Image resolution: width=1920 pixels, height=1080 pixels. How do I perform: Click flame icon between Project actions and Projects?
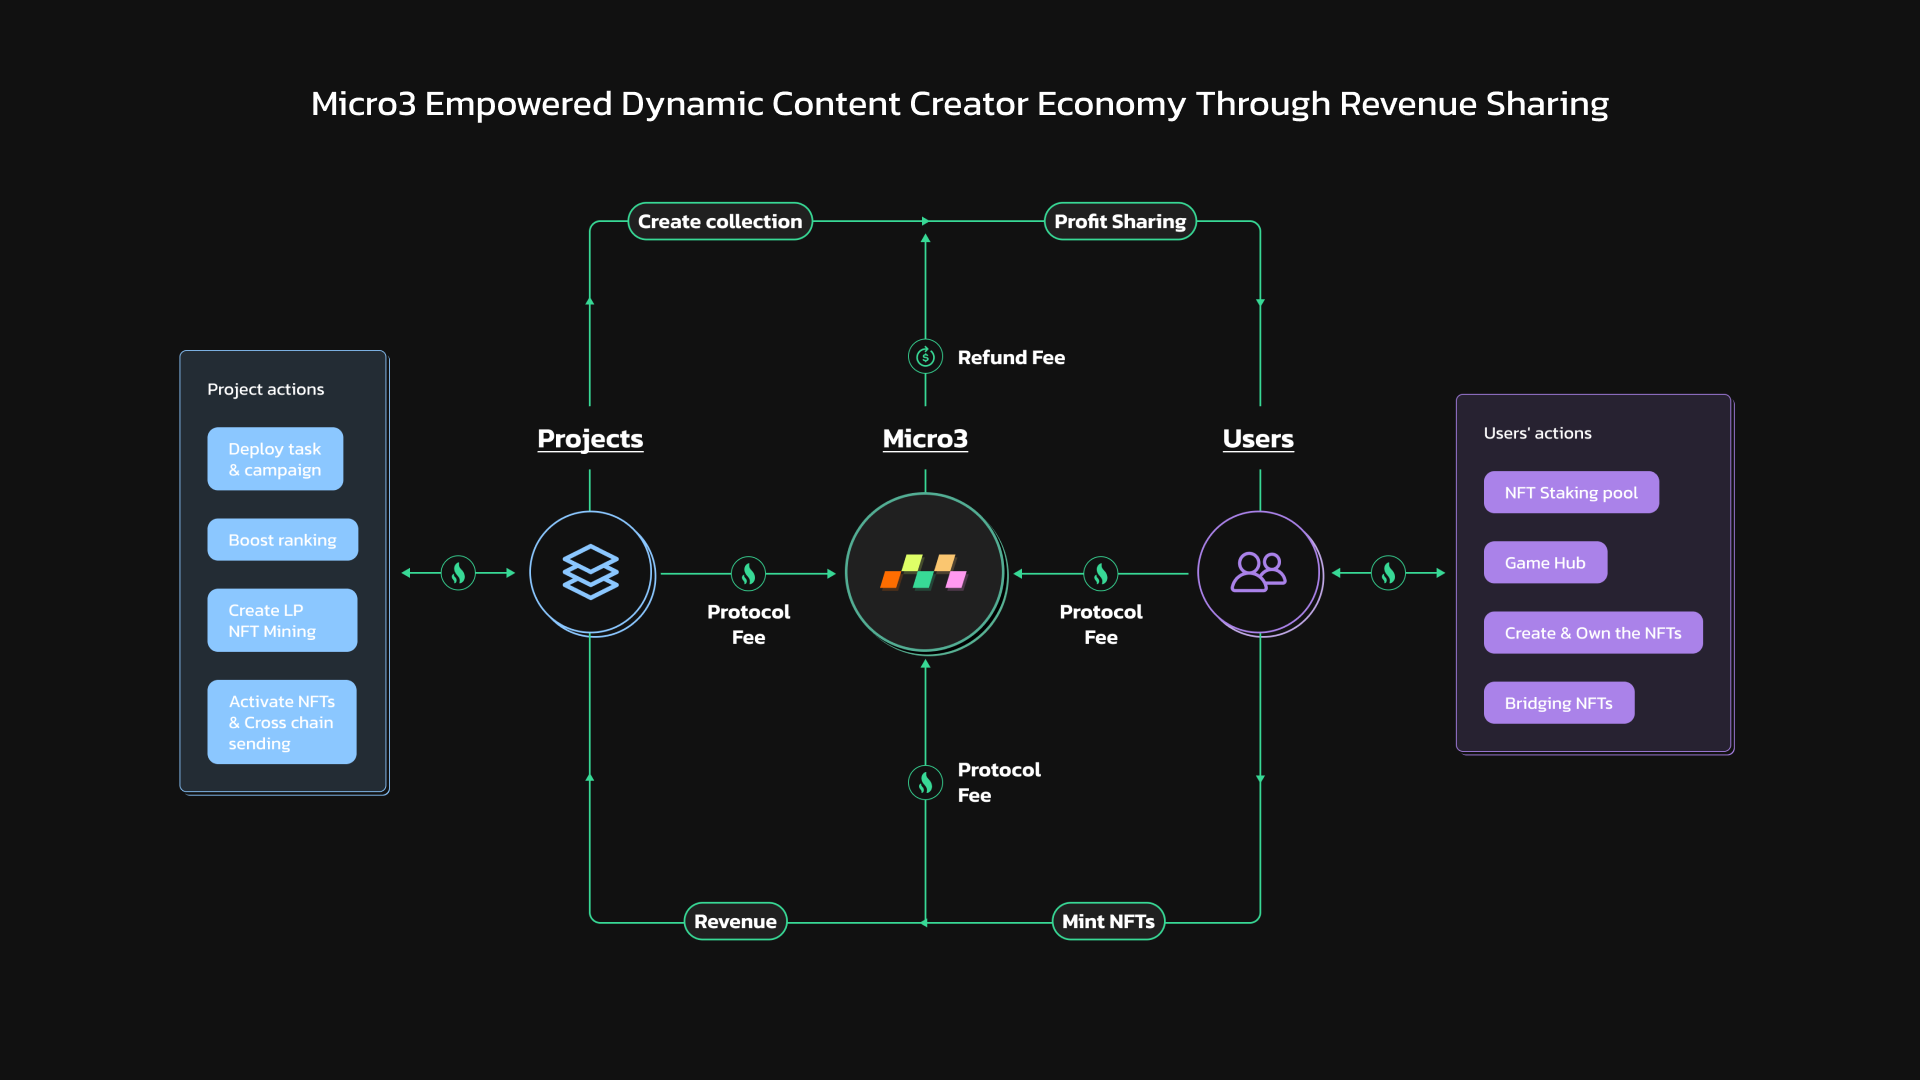point(458,573)
